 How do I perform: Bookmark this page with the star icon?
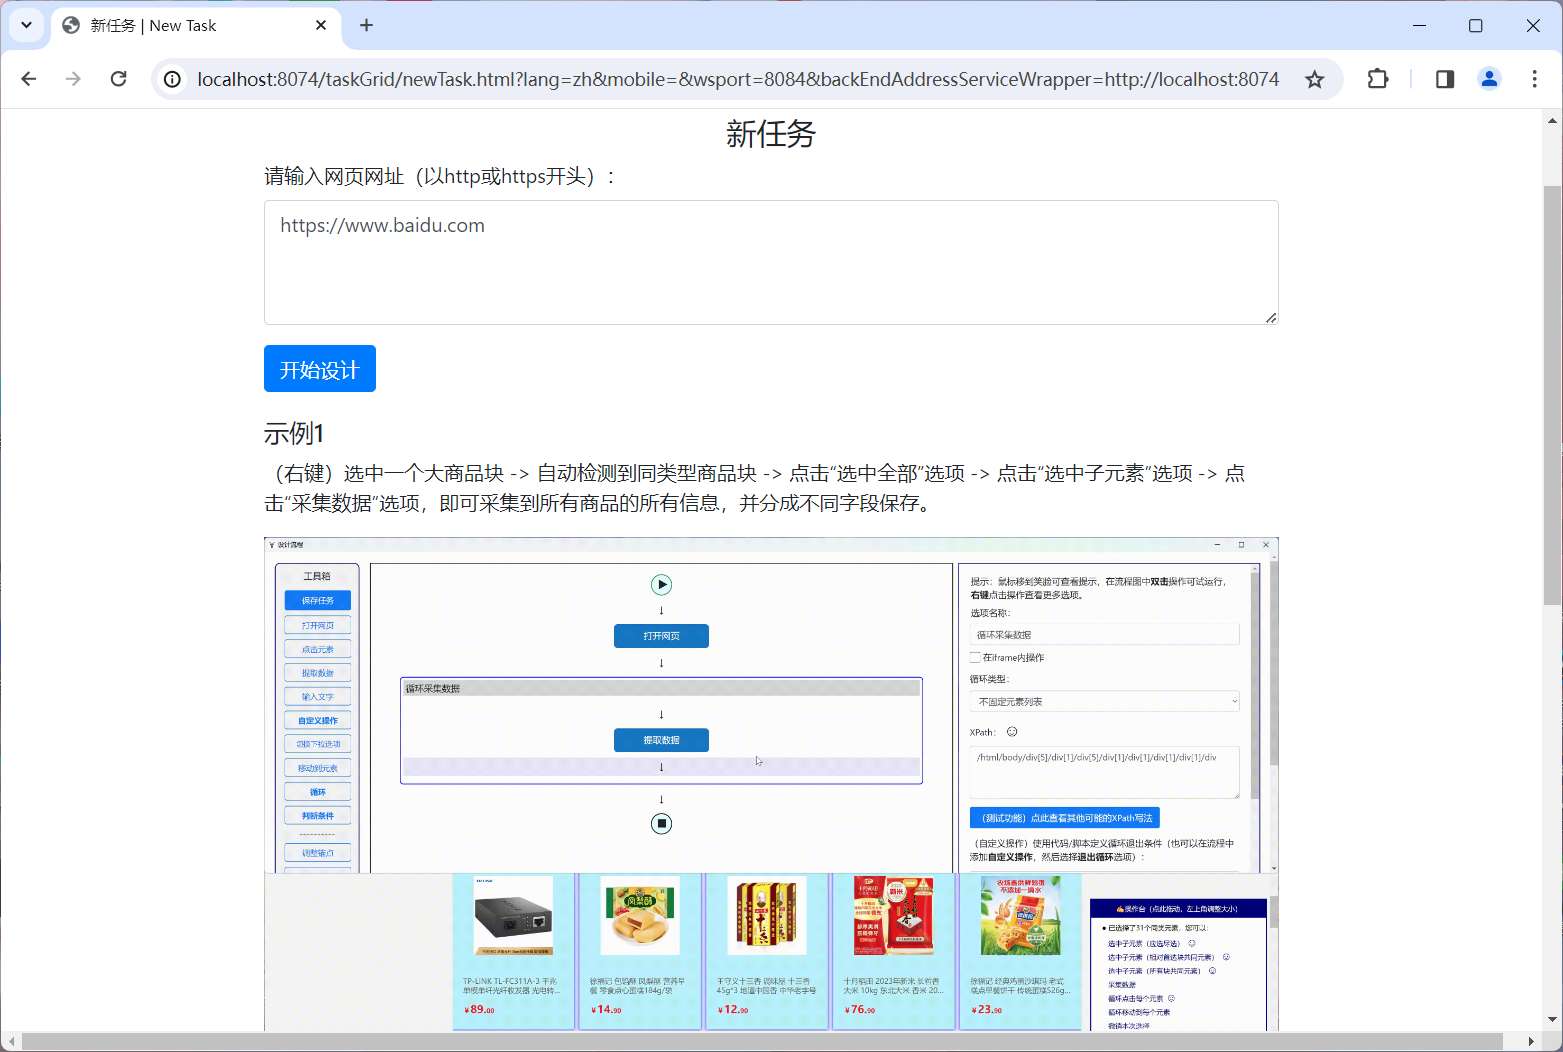click(1315, 79)
